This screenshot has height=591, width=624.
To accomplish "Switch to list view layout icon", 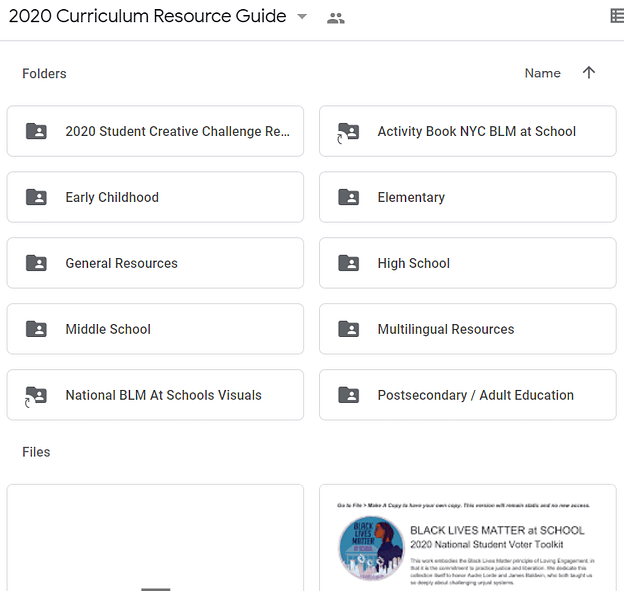I will tap(616, 16).
